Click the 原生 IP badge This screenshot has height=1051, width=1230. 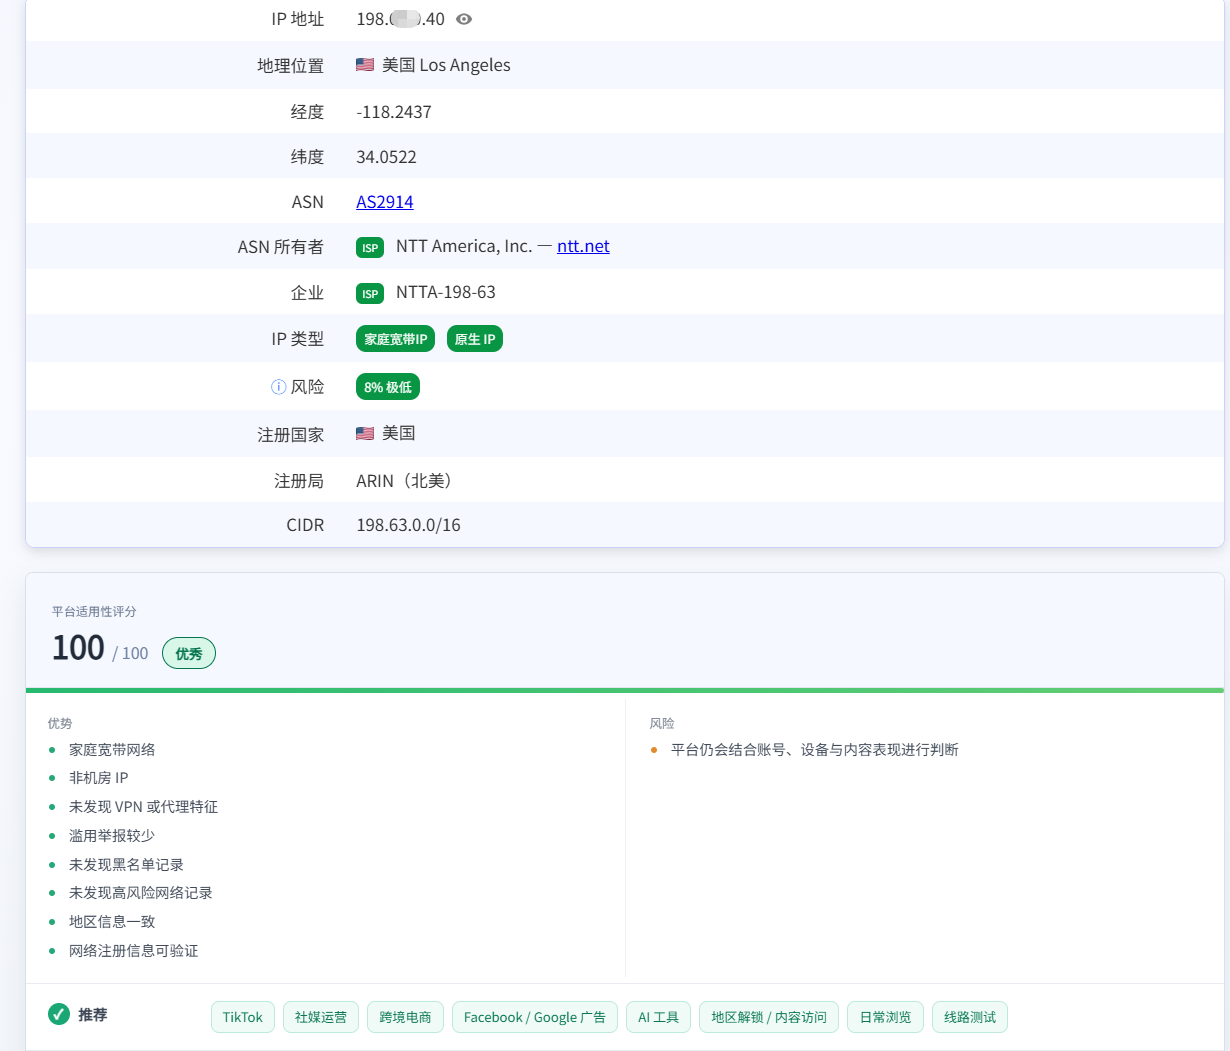click(475, 339)
